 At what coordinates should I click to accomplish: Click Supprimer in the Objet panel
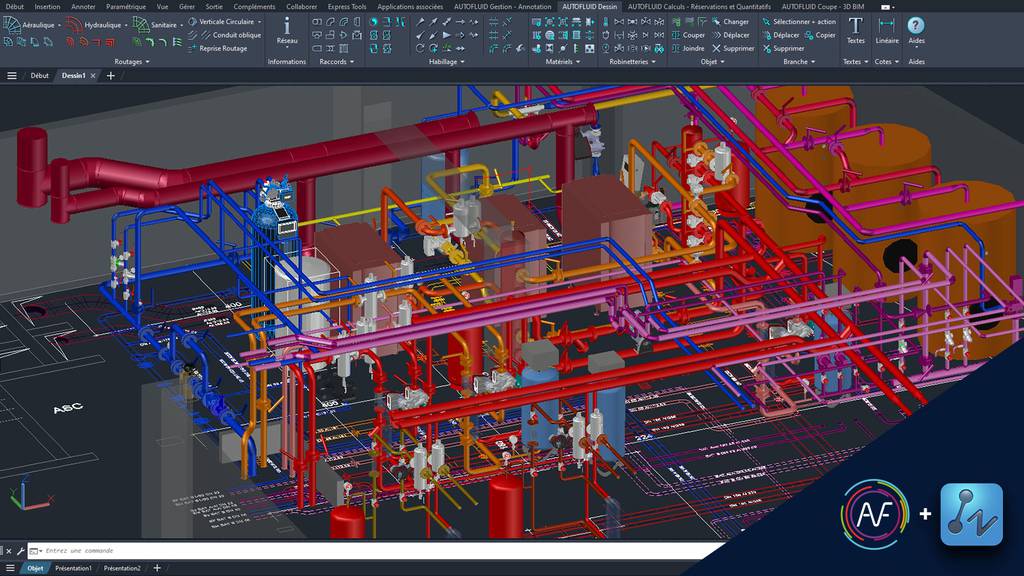tap(733, 48)
